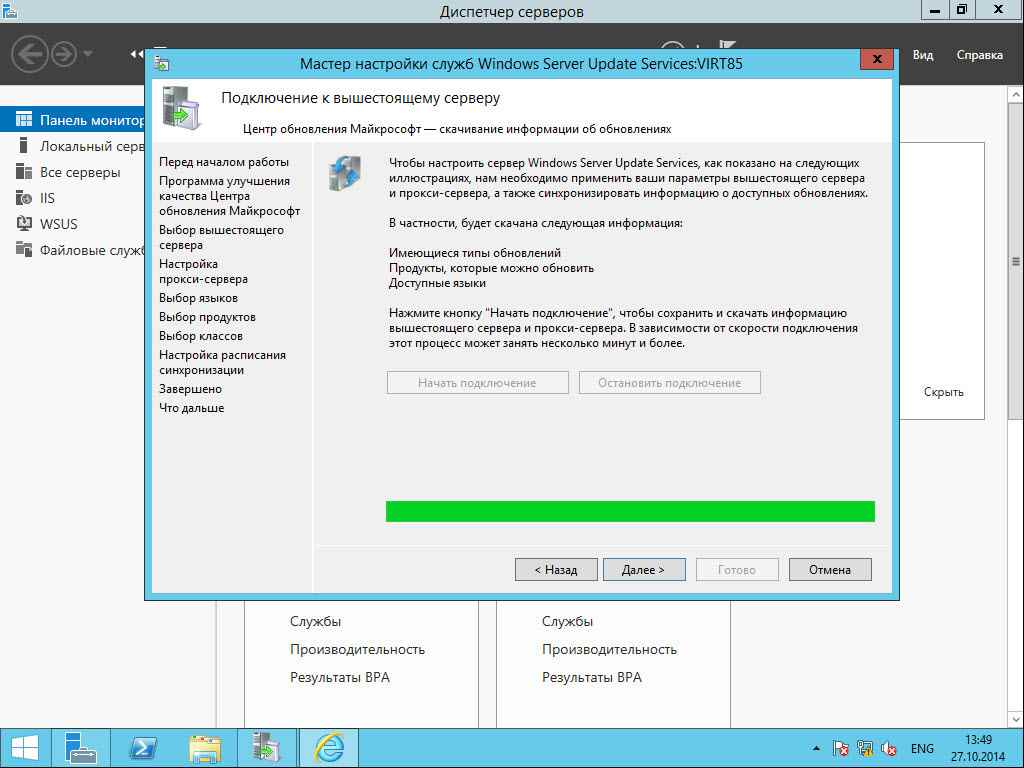Click Скрыть link in Server Manager

(943, 392)
